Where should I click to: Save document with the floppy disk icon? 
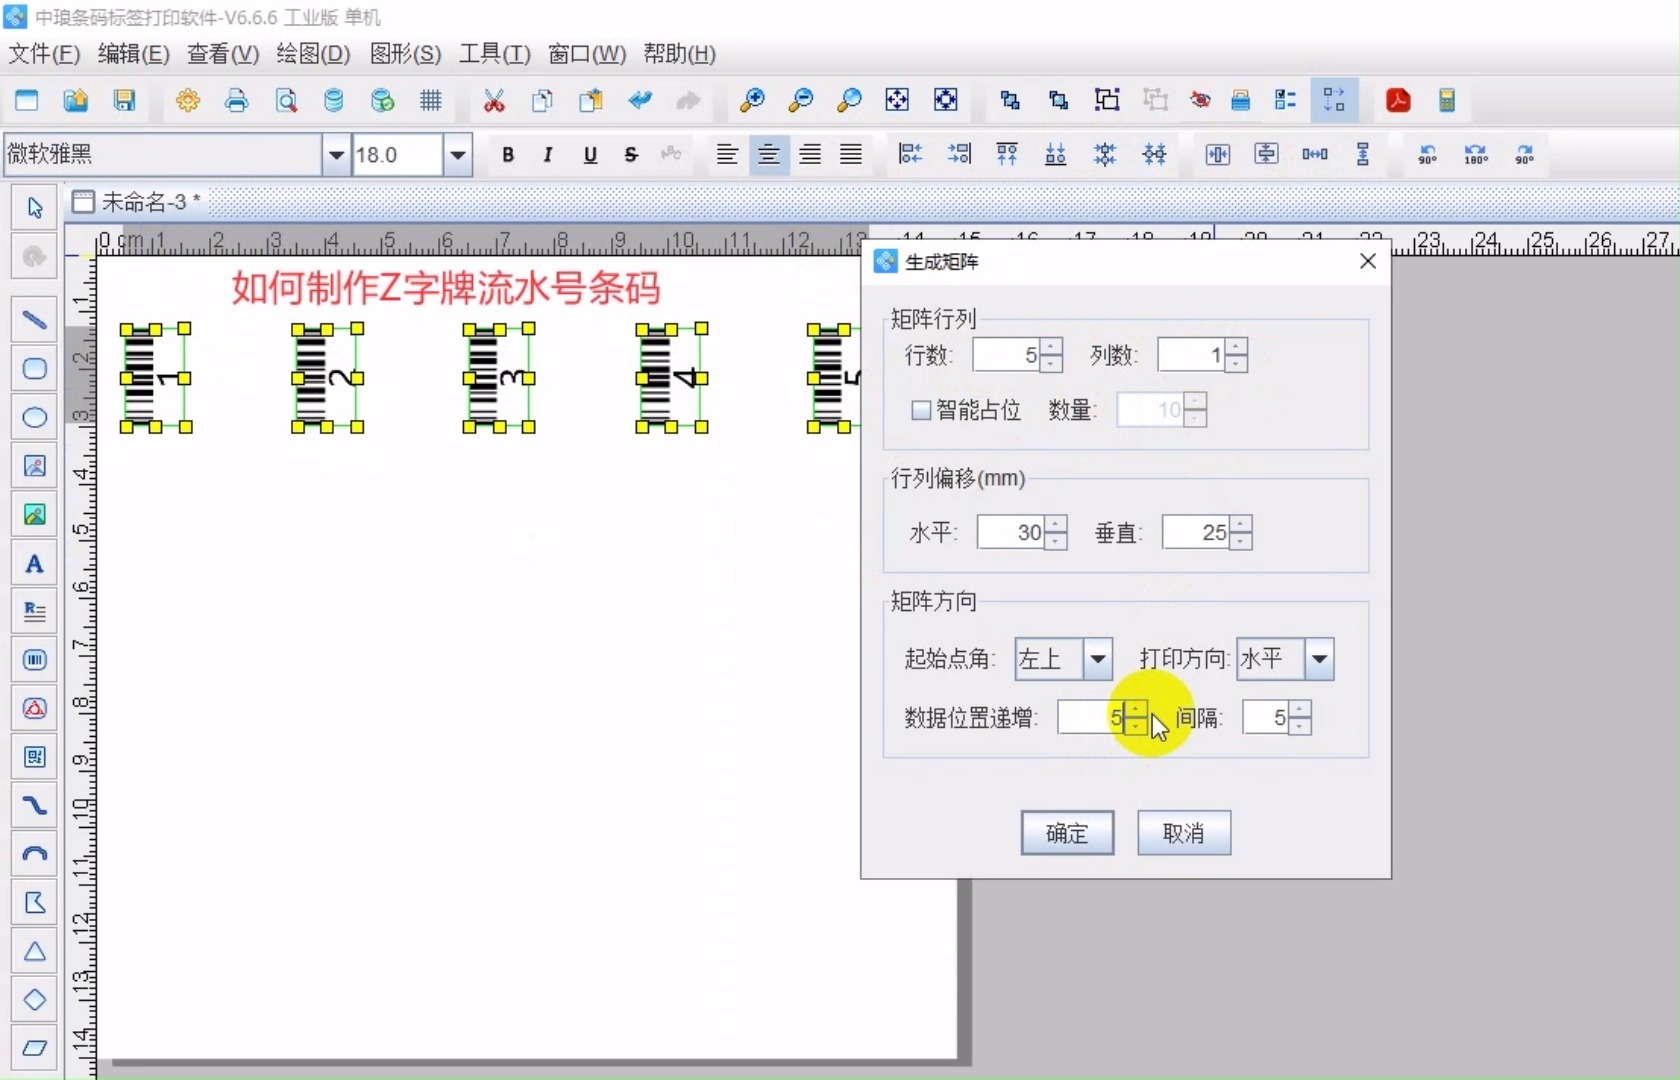coord(124,100)
